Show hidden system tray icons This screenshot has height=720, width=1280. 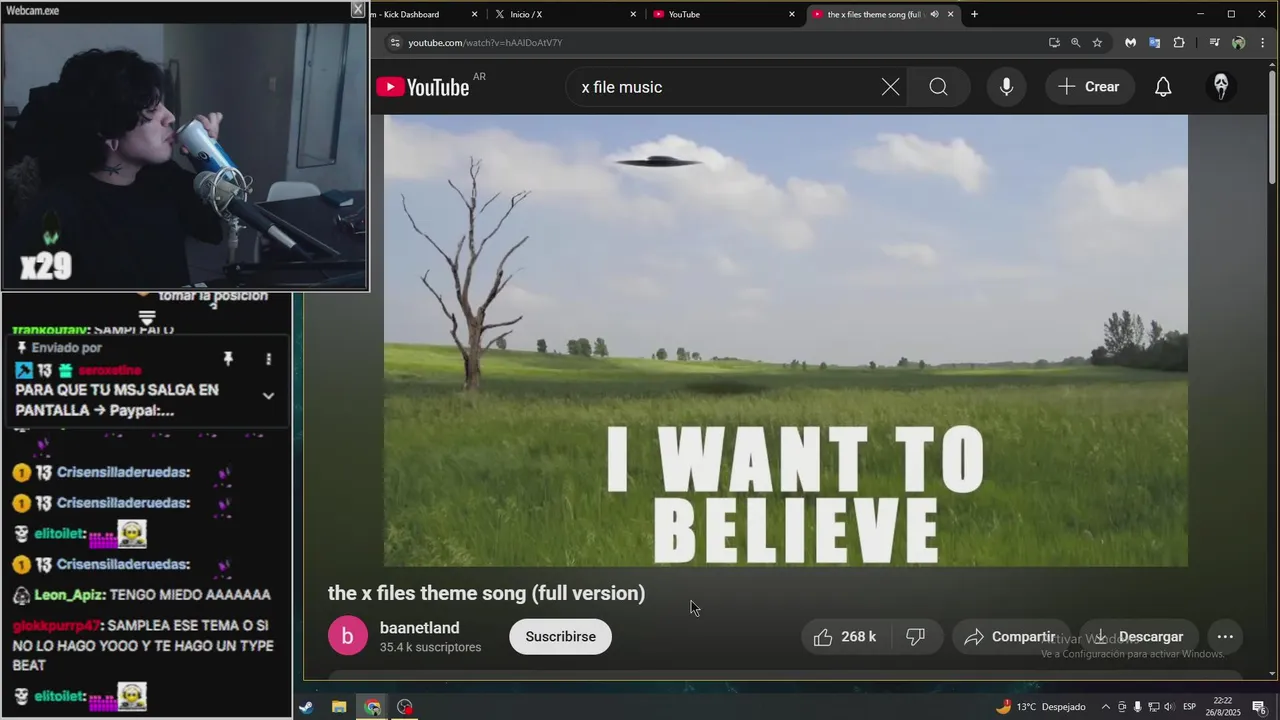coord(1105,707)
